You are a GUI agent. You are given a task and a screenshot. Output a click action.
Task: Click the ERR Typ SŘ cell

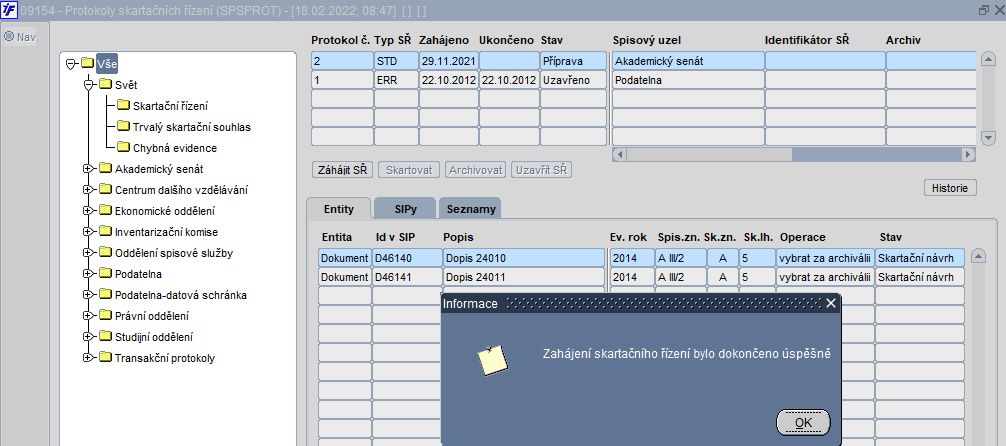[396, 80]
